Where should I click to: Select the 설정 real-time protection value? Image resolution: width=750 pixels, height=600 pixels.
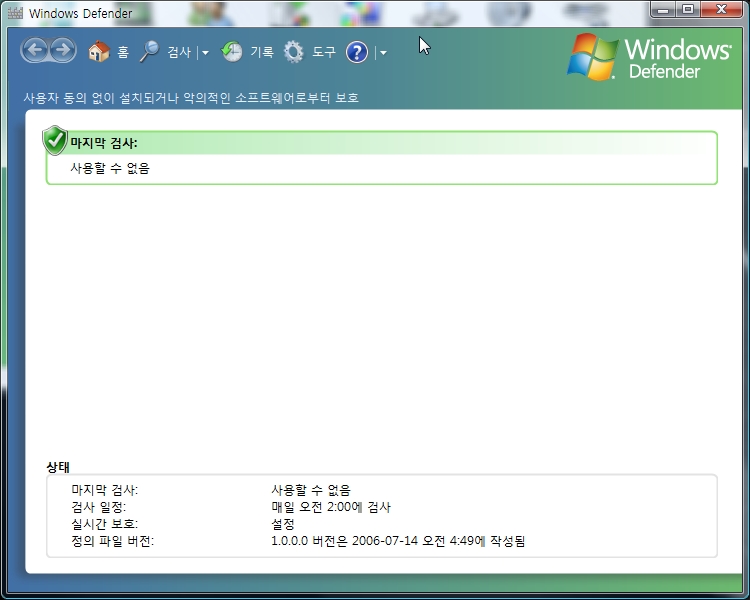coord(283,524)
